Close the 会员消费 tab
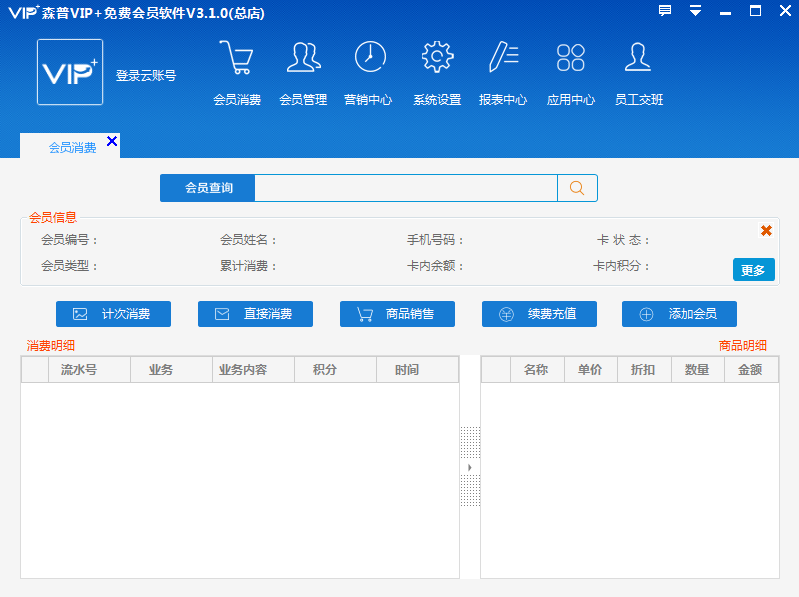 (112, 142)
